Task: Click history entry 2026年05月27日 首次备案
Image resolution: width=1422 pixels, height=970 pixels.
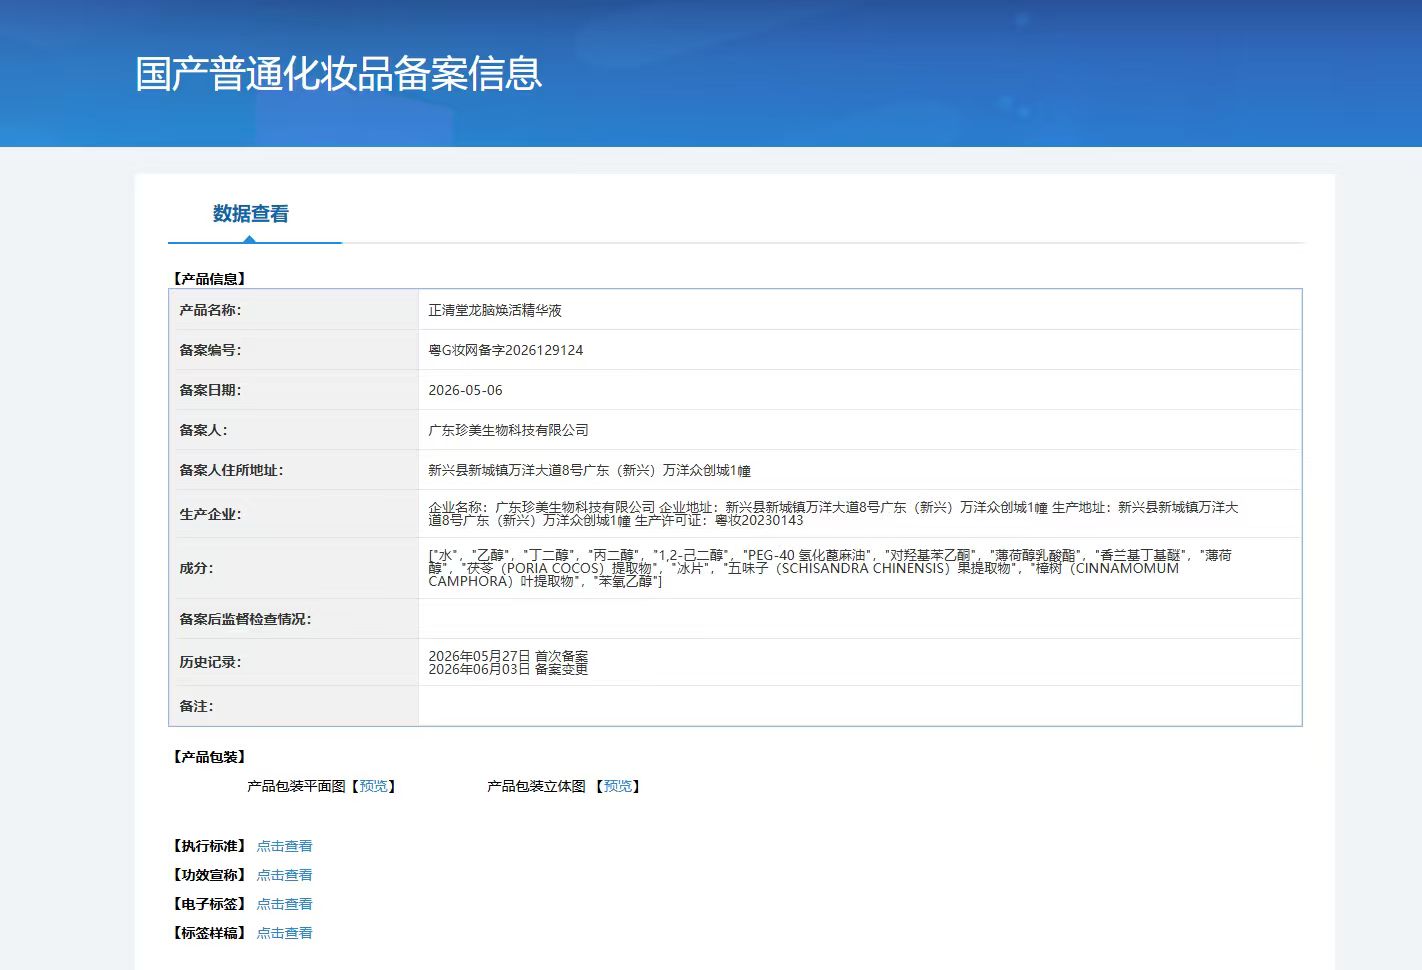Action: [x=508, y=656]
